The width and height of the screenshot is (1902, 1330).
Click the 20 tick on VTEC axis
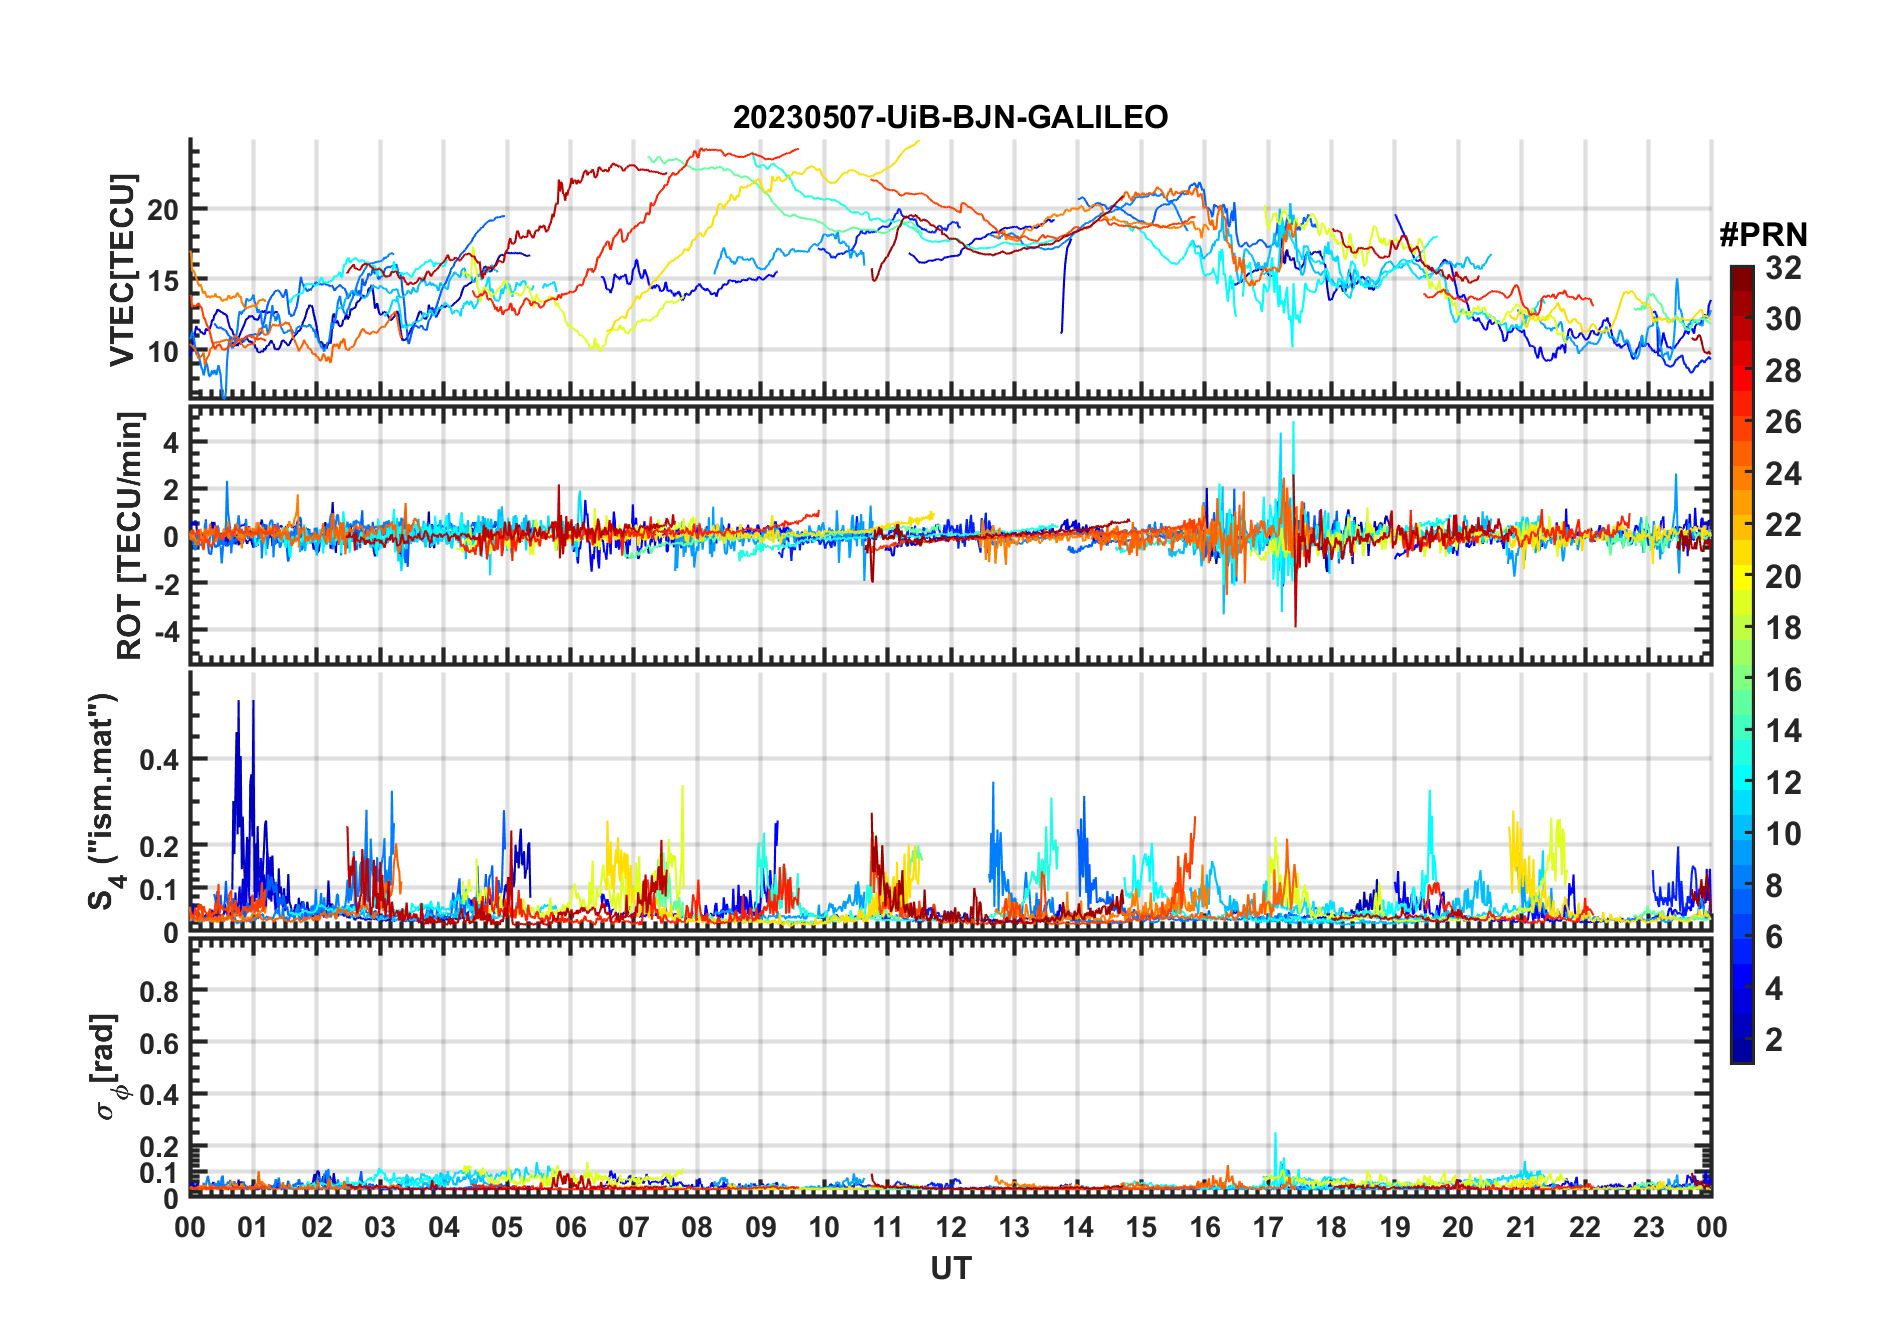163,210
